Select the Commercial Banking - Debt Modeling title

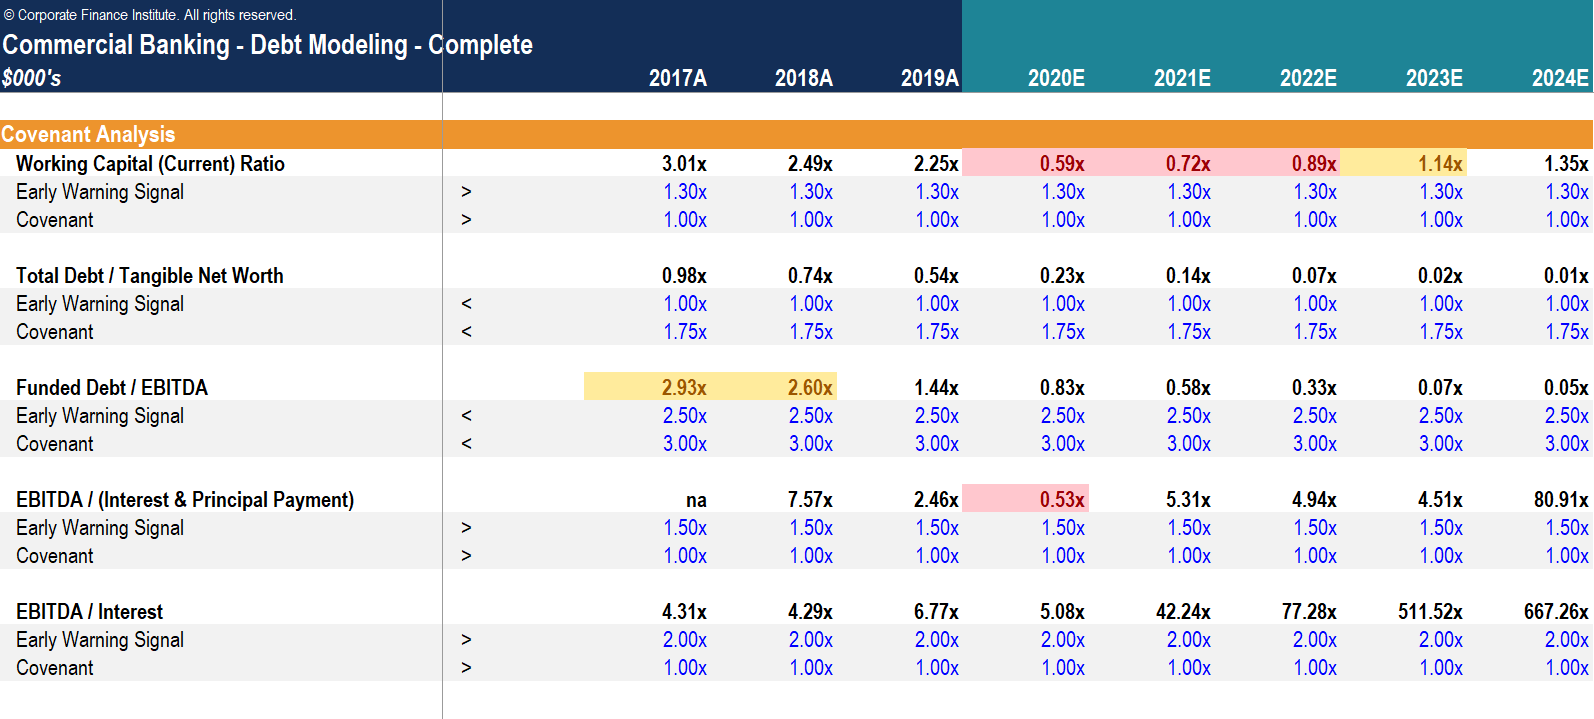point(267,45)
